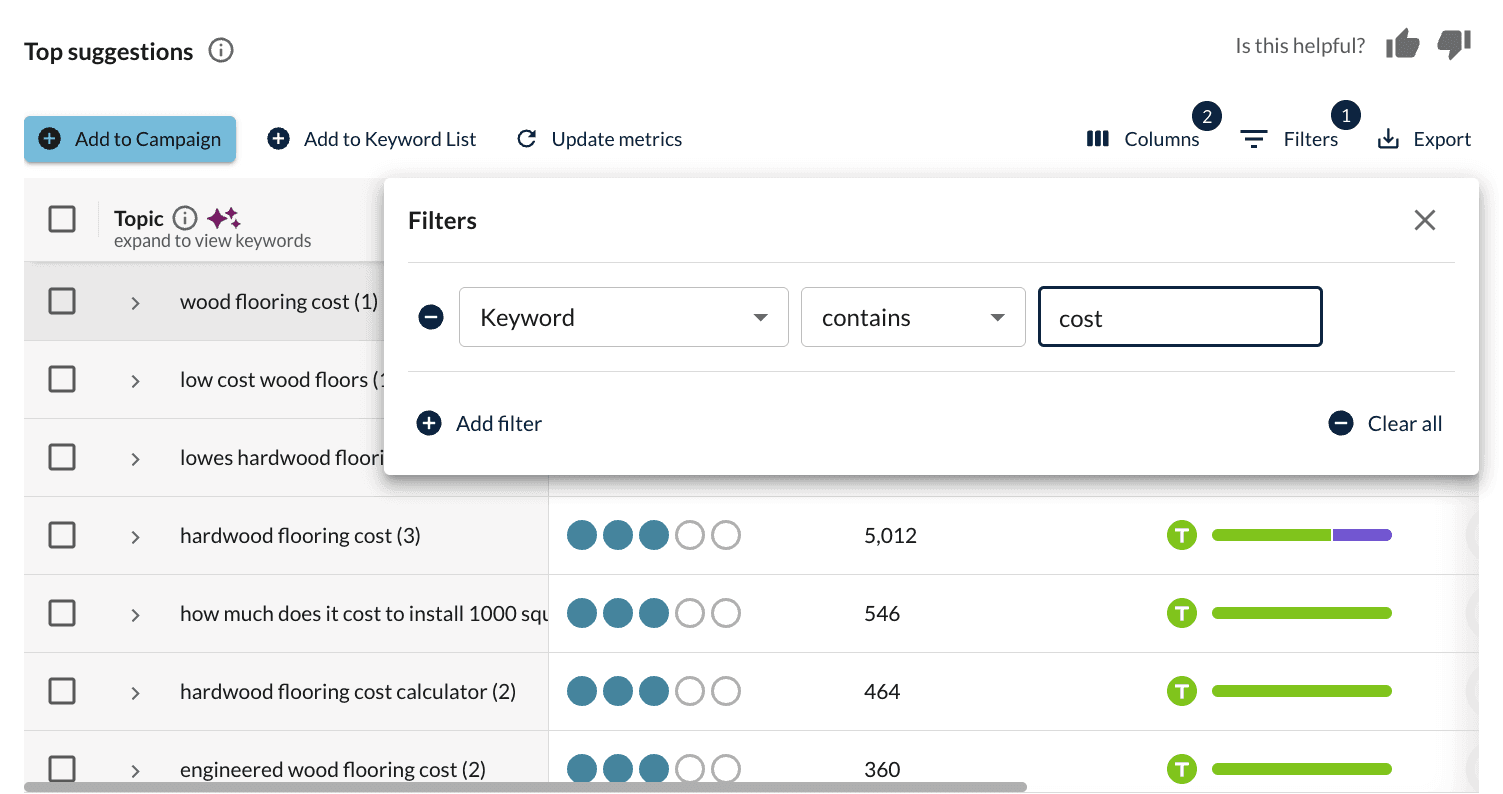Click the green T icon in 5,012 row
The height and width of the screenshot is (794, 1503).
[x=1182, y=536]
